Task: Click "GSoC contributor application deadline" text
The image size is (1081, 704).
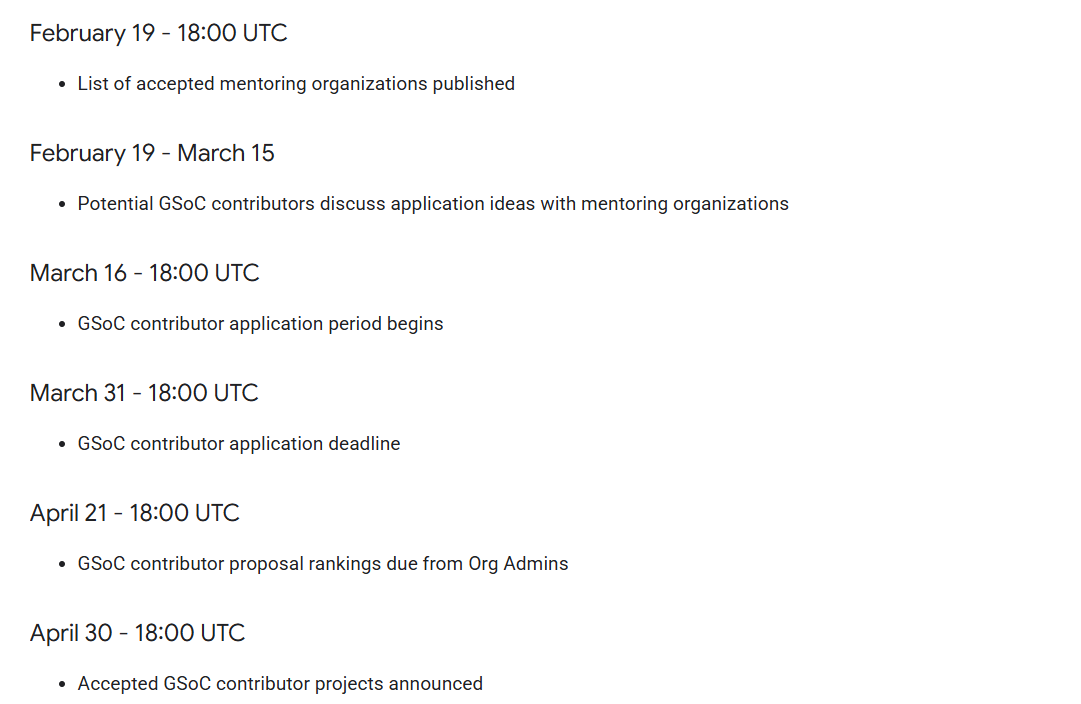Action: [239, 444]
